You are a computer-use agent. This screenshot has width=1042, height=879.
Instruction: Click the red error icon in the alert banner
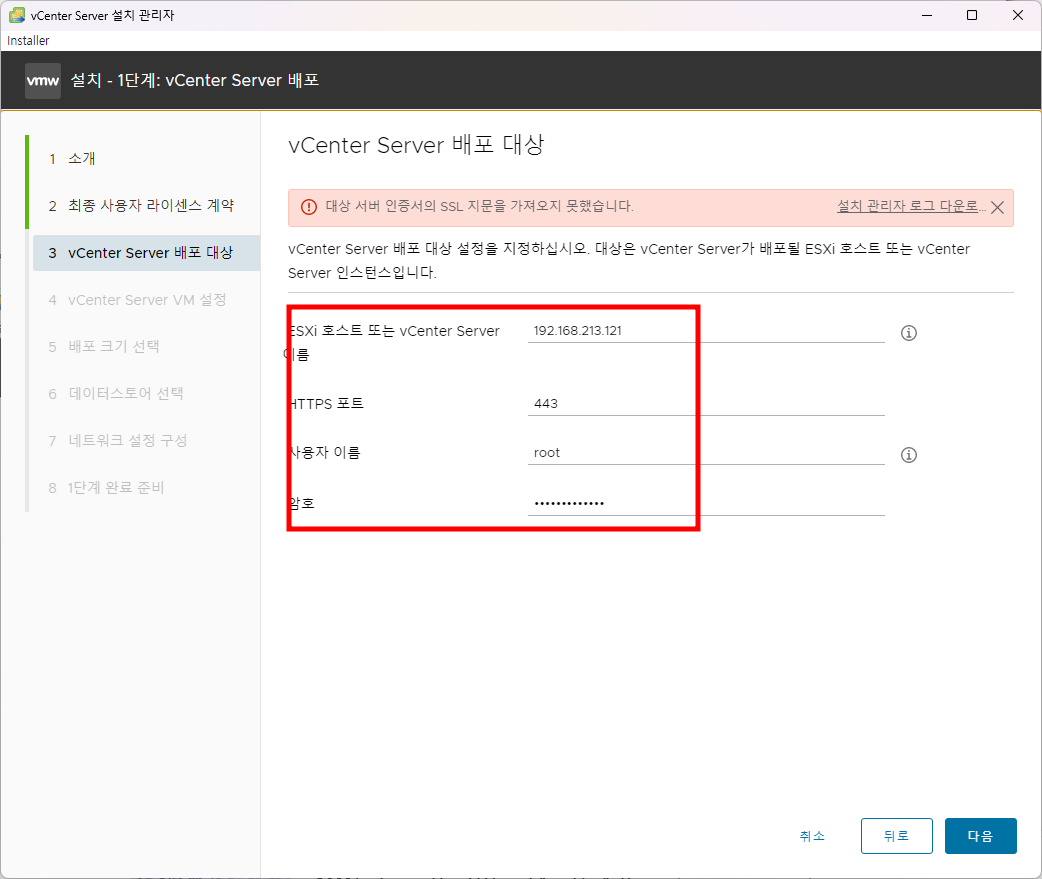(x=309, y=207)
